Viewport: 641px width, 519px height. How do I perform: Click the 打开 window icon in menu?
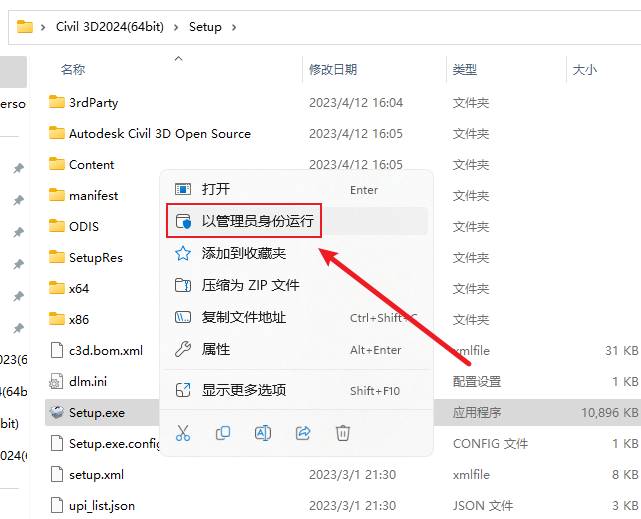coord(183,189)
